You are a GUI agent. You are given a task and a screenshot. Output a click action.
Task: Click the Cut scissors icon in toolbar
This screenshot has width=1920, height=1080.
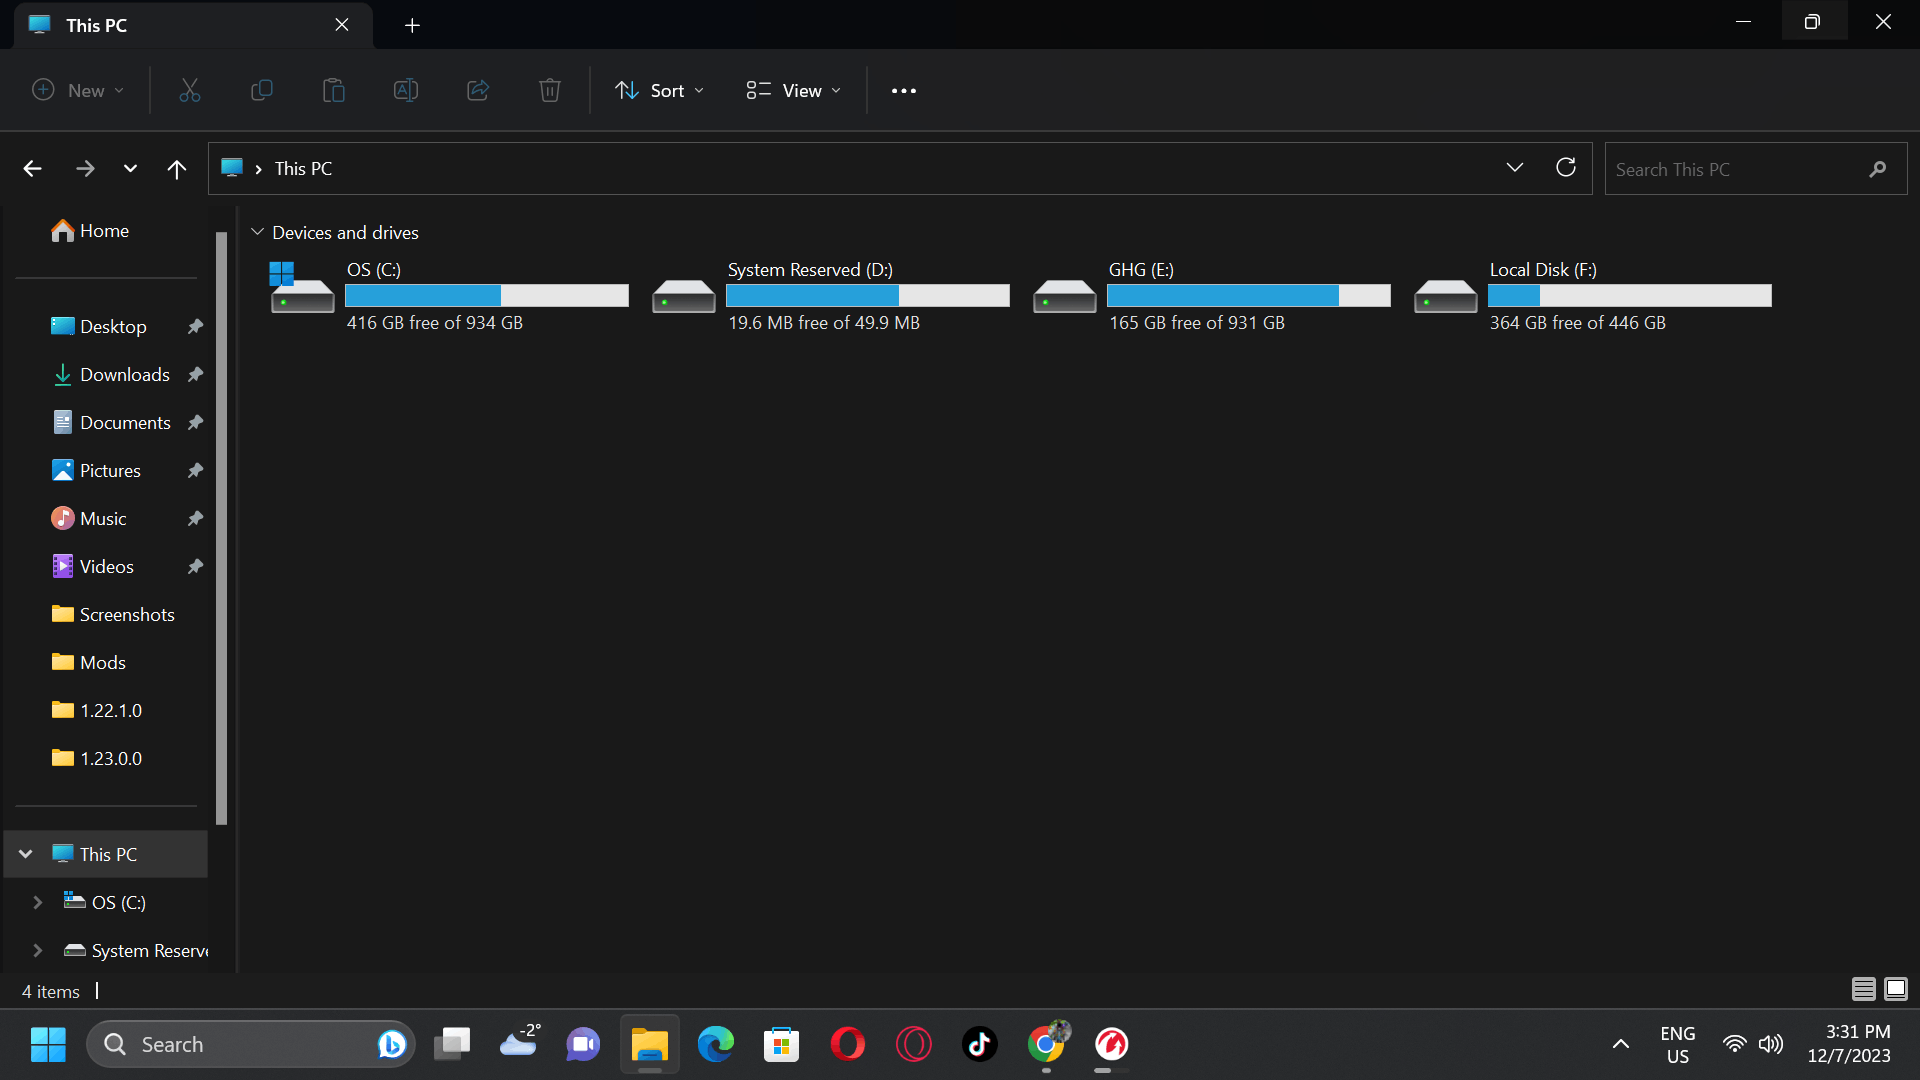coord(190,91)
